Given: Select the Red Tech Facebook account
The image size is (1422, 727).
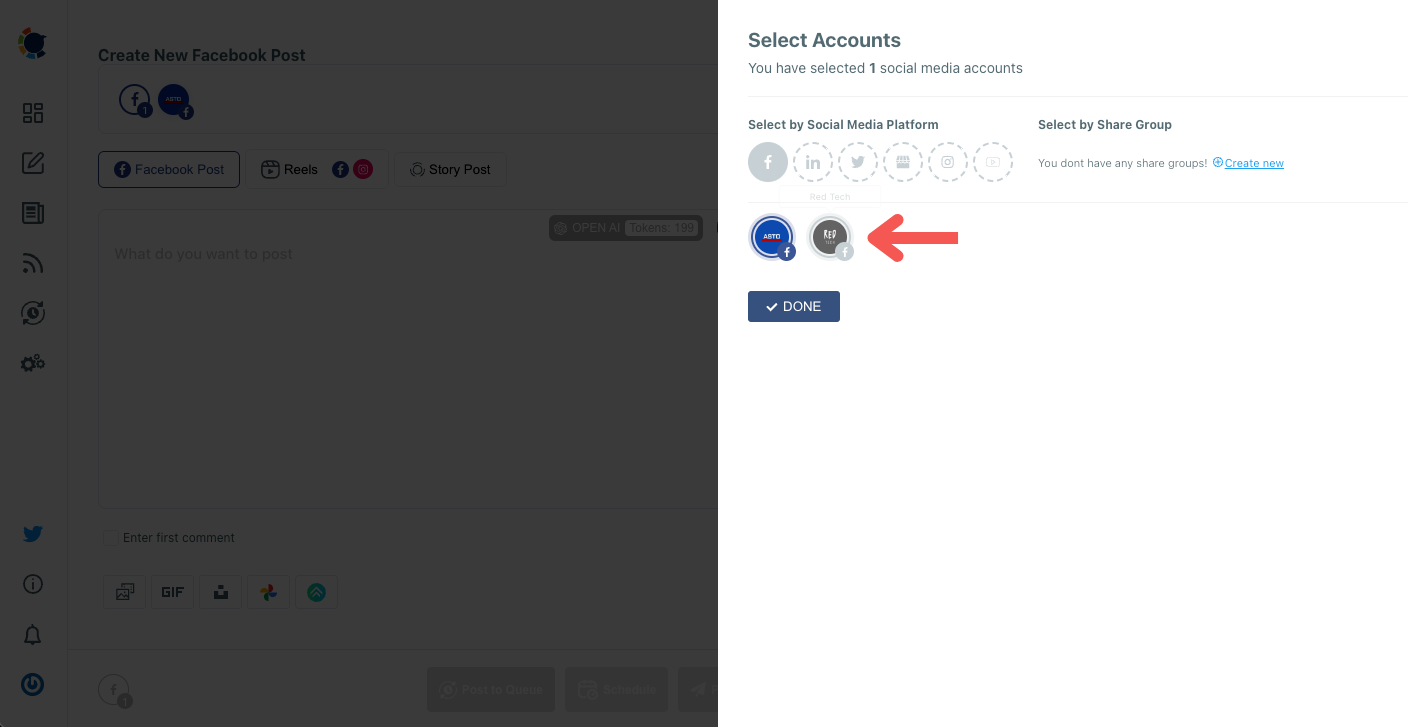Looking at the screenshot, I should click(830, 237).
